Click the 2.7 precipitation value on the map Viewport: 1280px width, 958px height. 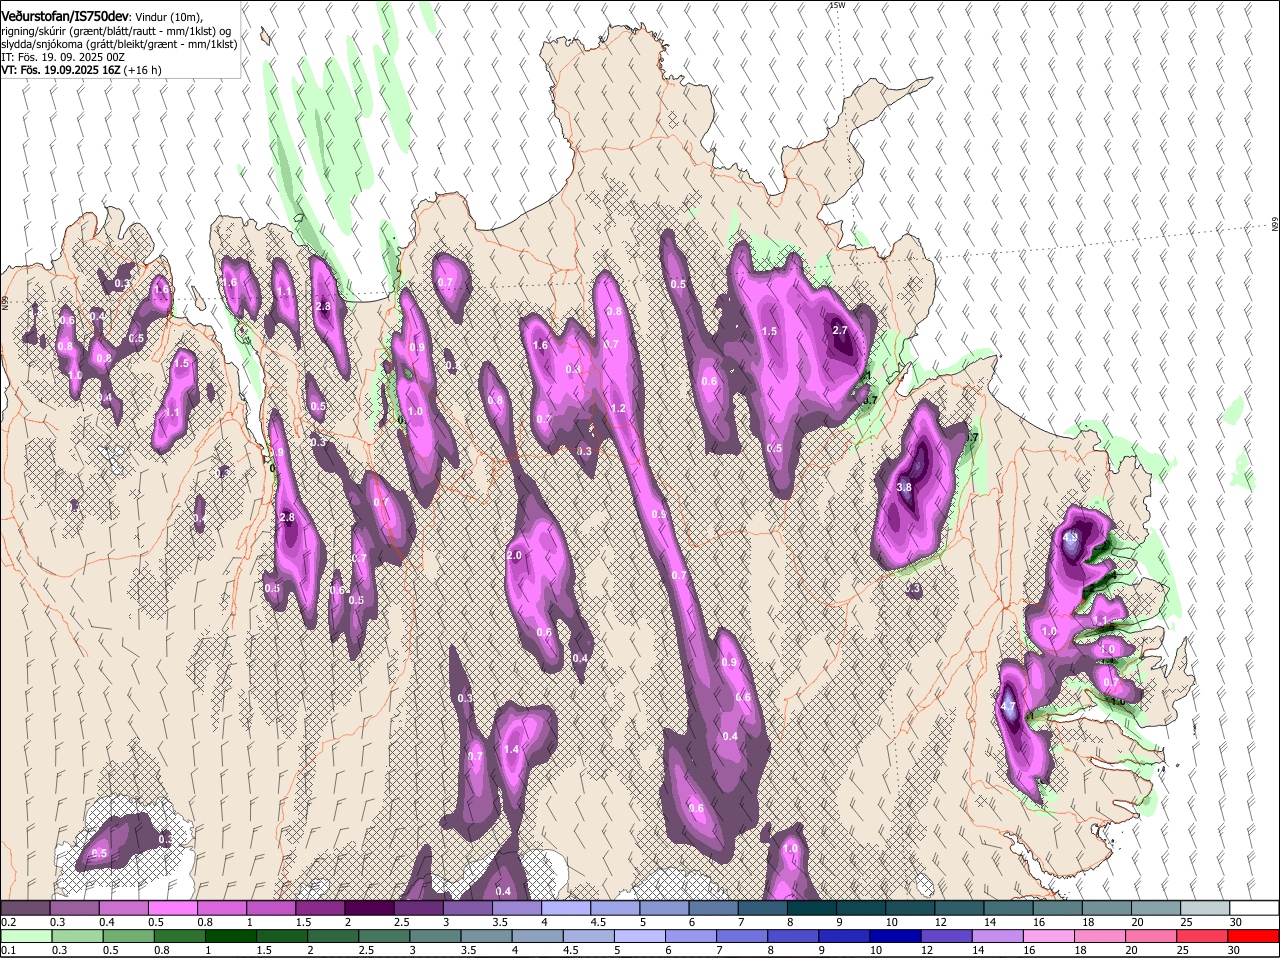tap(840, 330)
